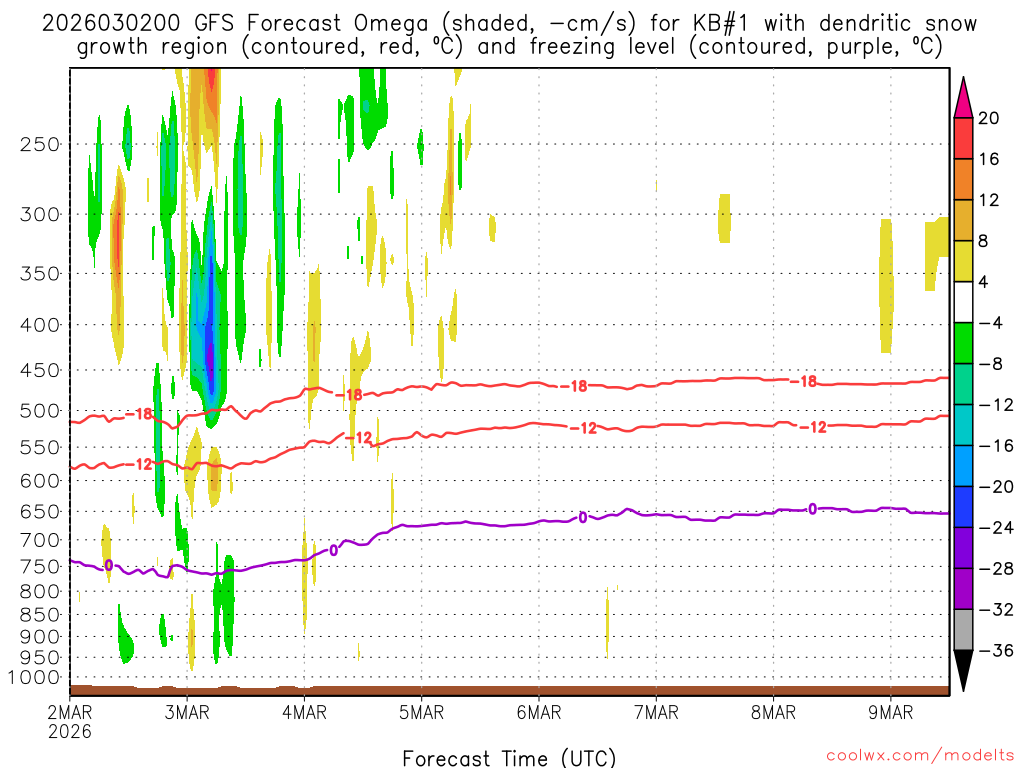Click the 850 pressure level label
This screenshot has width=1024, height=768.
(40, 615)
